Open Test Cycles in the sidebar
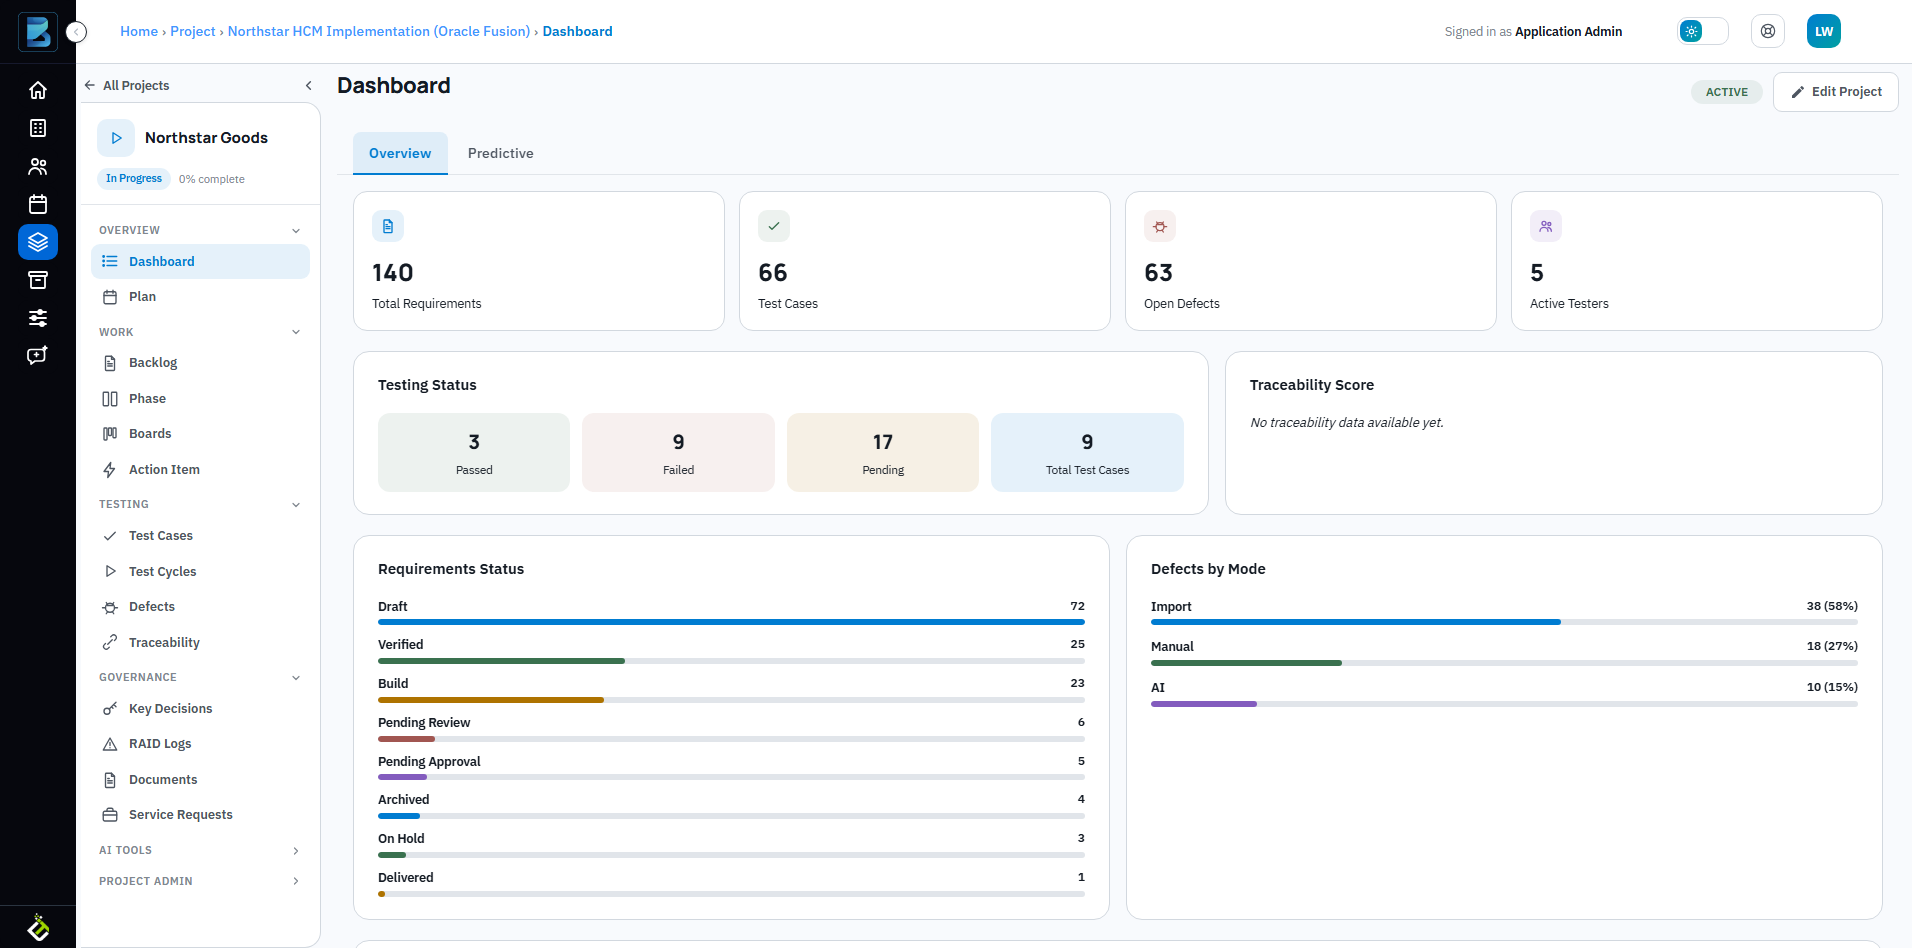The height and width of the screenshot is (948, 1912). [200, 572]
